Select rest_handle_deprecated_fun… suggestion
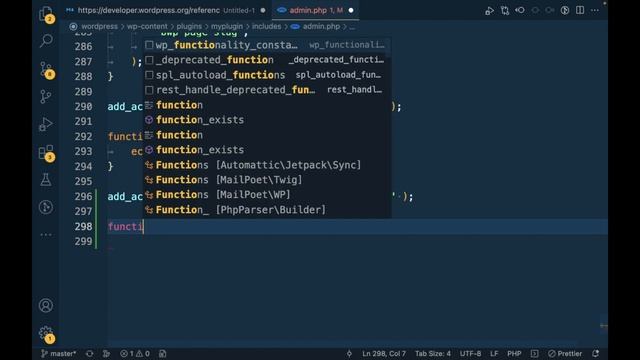The width and height of the screenshot is (640, 360). (x=267, y=90)
